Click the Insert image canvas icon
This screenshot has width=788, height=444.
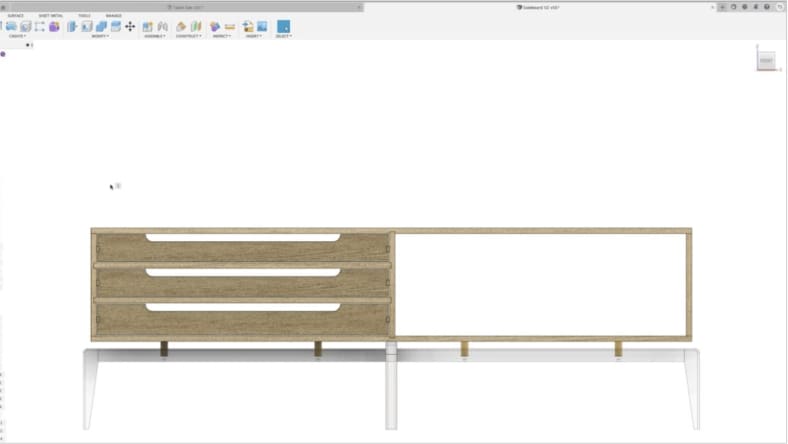(262, 27)
